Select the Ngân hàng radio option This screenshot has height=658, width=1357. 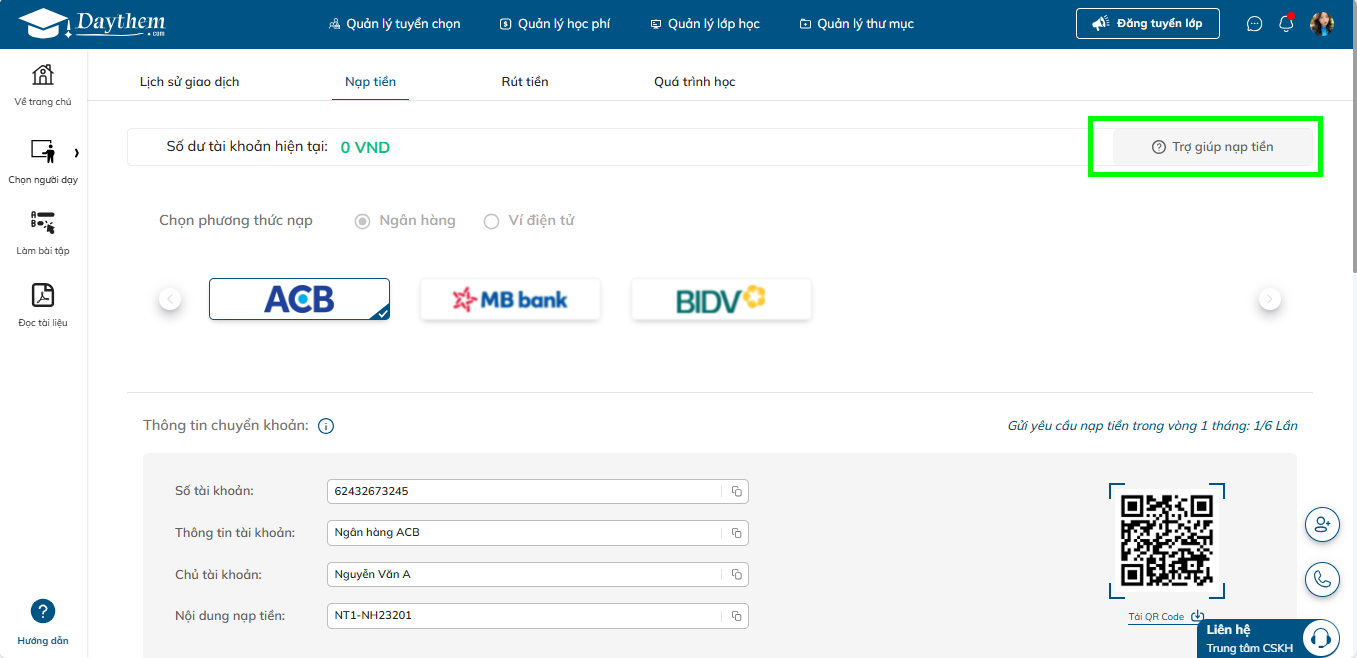[x=363, y=221]
